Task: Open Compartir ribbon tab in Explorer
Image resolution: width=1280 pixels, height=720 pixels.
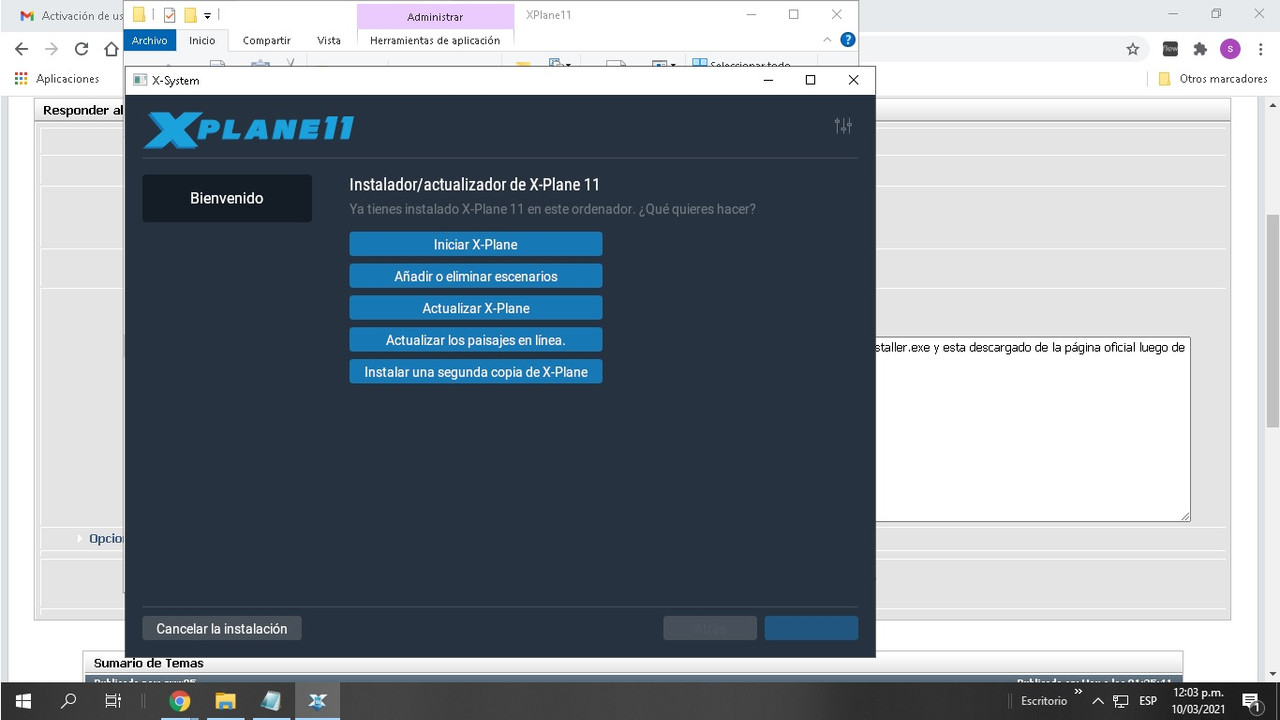Action: (266, 40)
